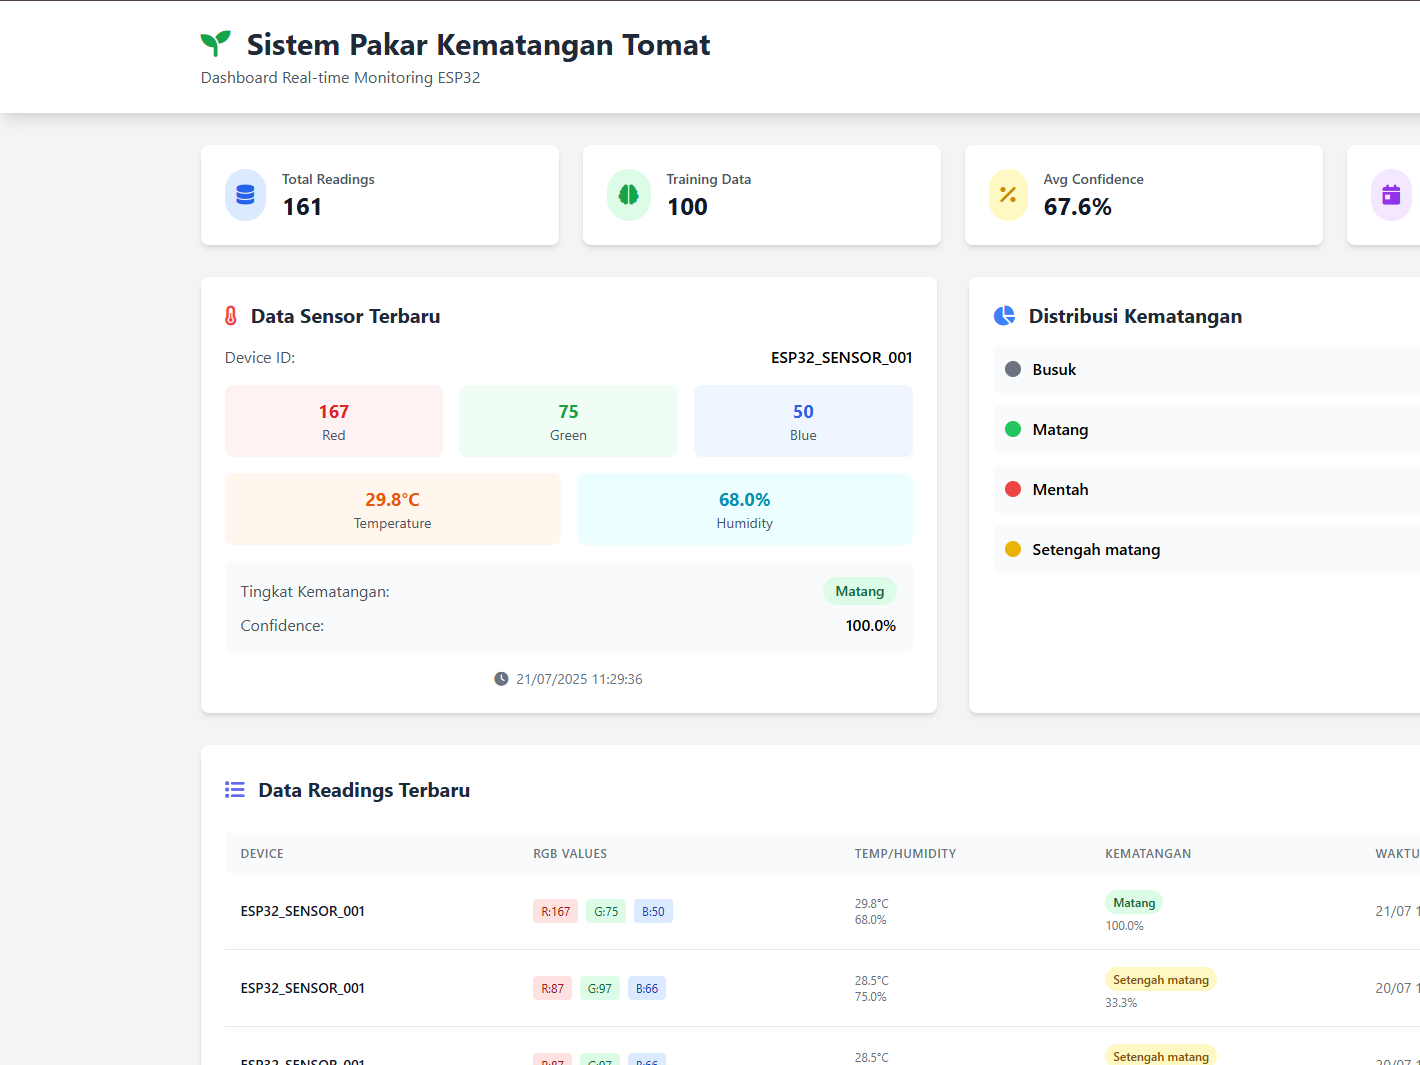
Task: Click the thermometer icon beside Data Sensor Terbaru
Action: [231, 316]
